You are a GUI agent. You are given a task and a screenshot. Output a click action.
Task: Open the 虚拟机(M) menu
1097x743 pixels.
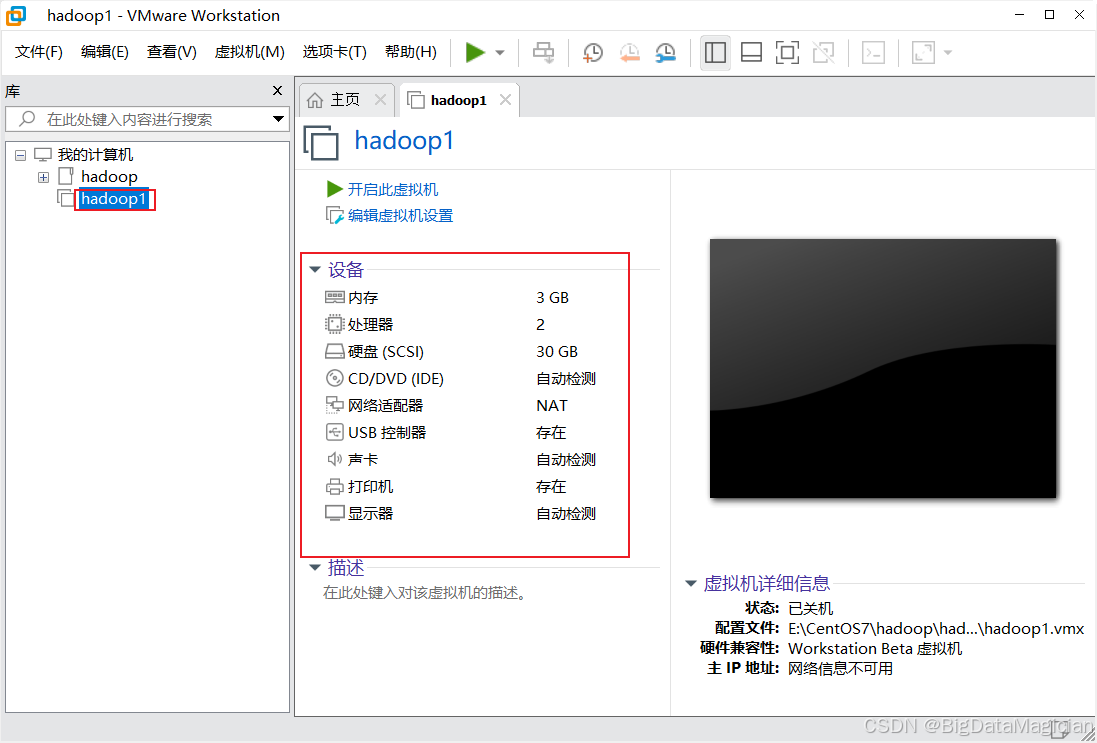tap(250, 52)
